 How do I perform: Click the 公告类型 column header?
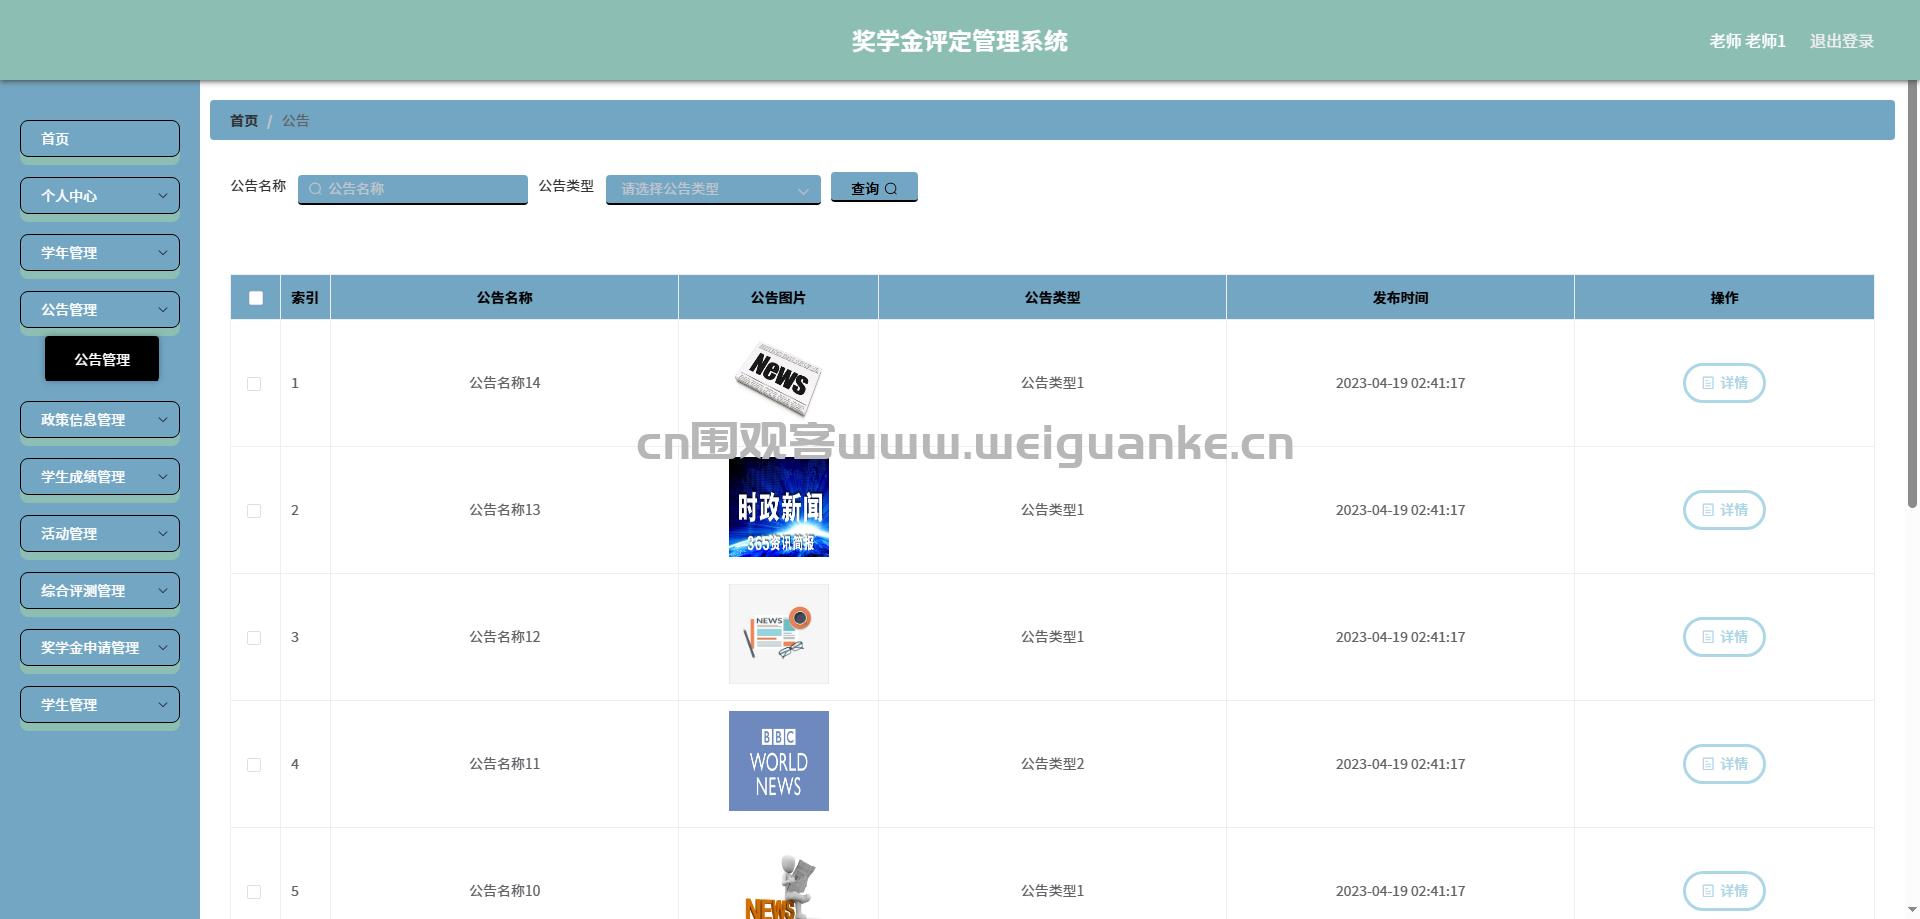(x=1052, y=298)
